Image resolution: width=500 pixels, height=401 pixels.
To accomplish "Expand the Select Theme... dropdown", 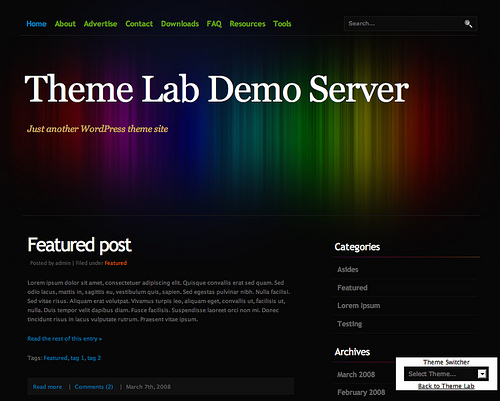I will coord(446,374).
